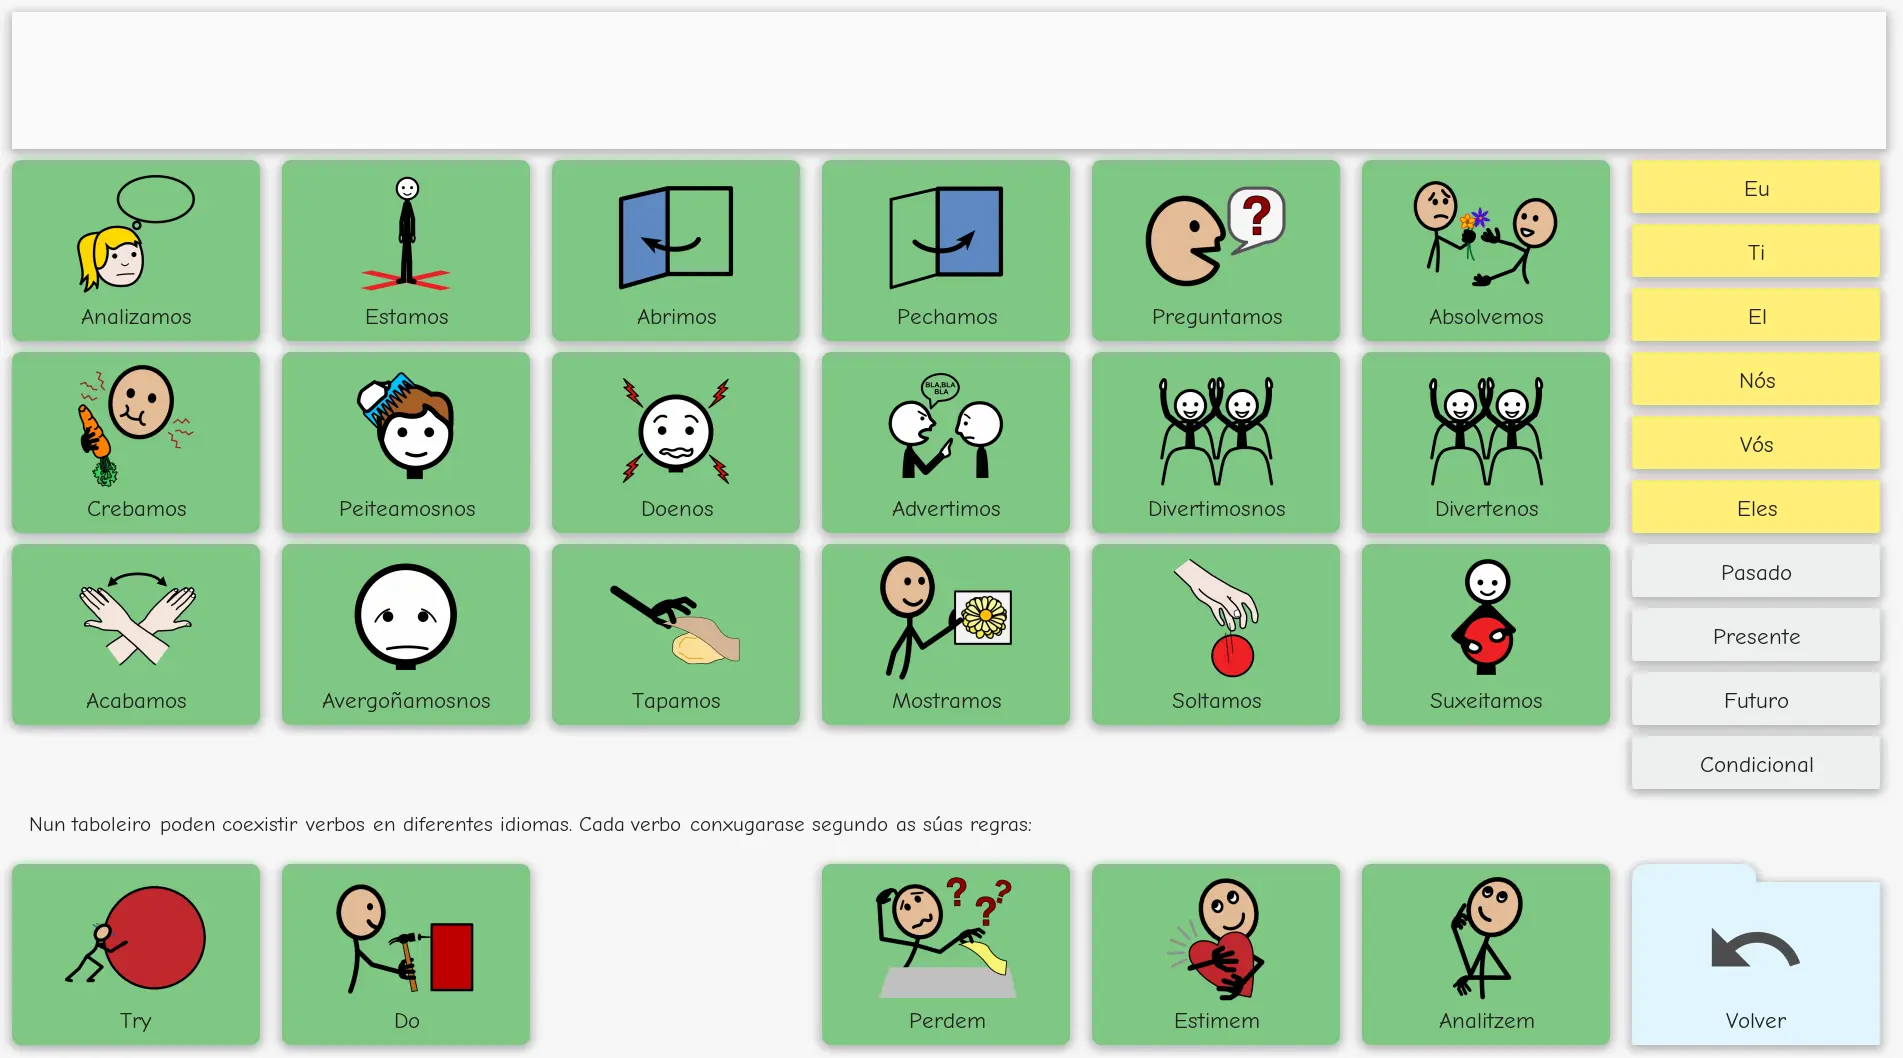Viewport: 1903px width, 1058px height.
Task: Select the Preguntamos question bubble tile
Action: pyautogui.click(x=1216, y=250)
